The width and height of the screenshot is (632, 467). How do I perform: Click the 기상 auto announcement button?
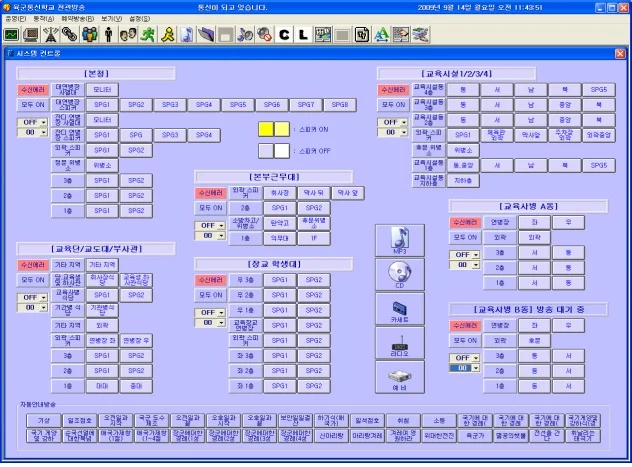44,421
